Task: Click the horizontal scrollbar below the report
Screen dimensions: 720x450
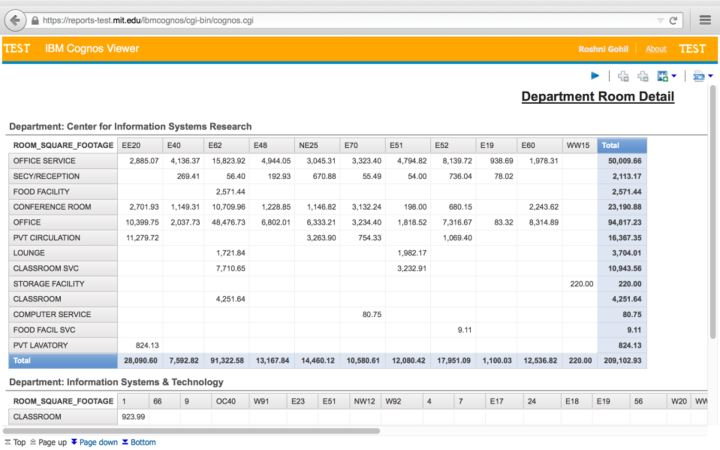Action: (190, 431)
